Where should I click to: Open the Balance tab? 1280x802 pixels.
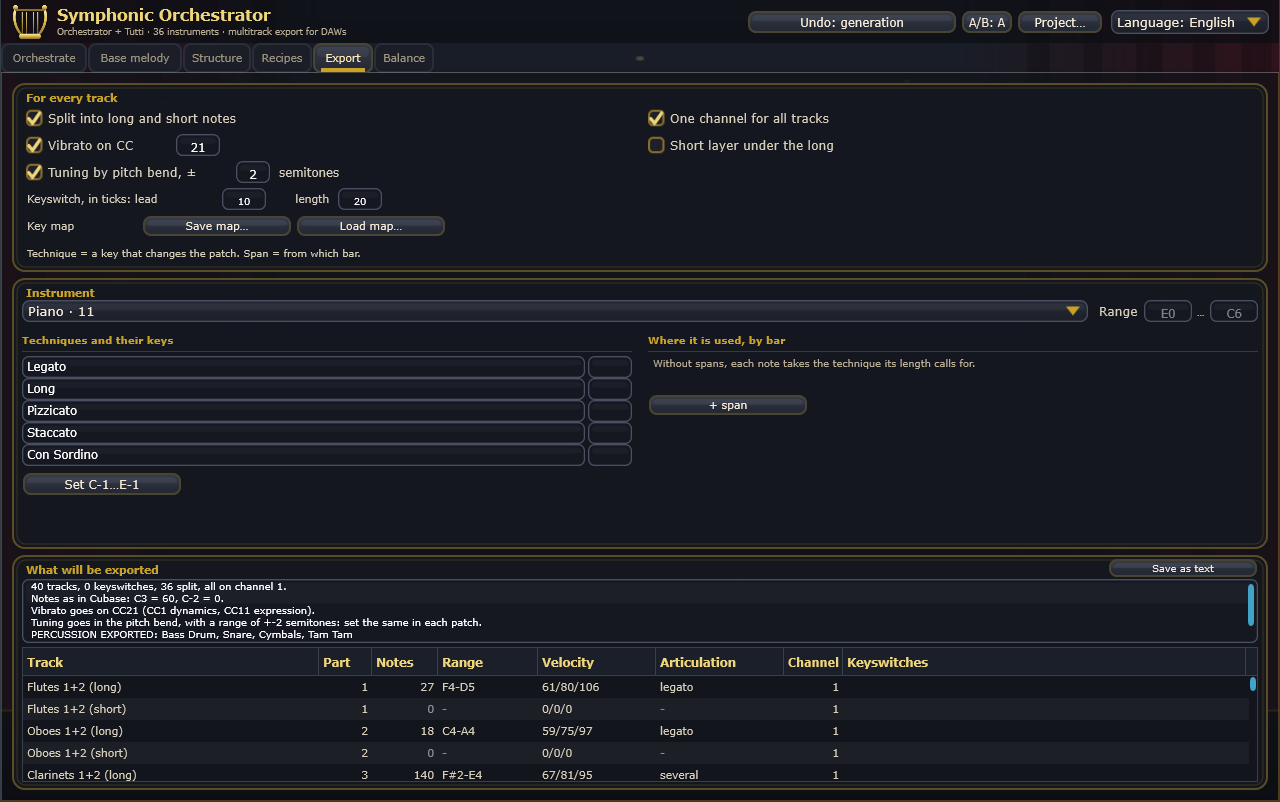tap(404, 58)
